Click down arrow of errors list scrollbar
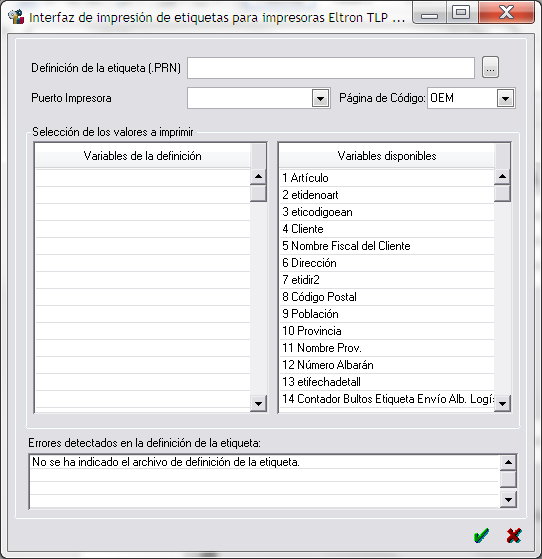 [508, 499]
